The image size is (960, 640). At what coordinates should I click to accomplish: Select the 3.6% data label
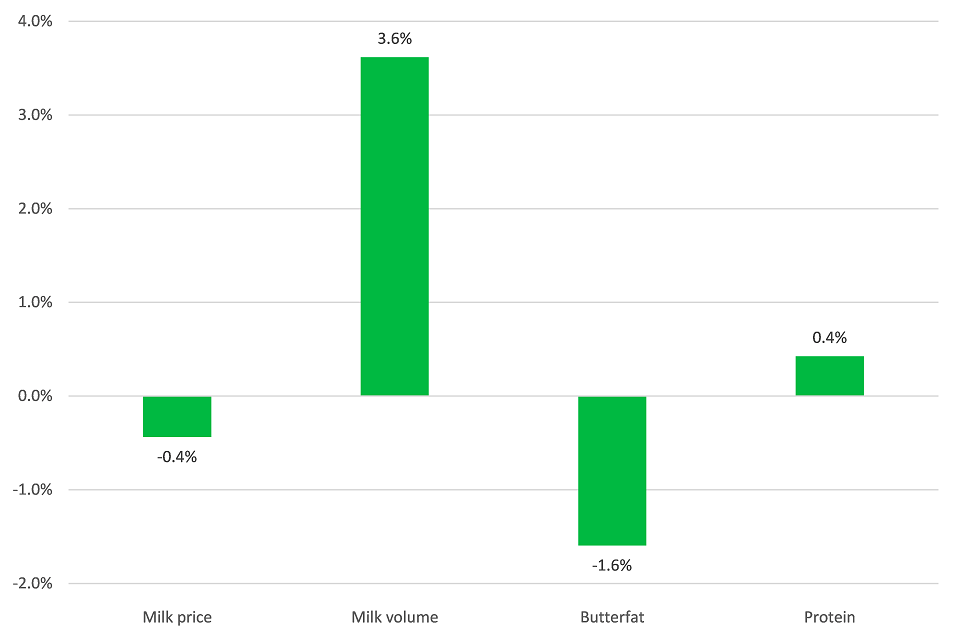coord(394,39)
